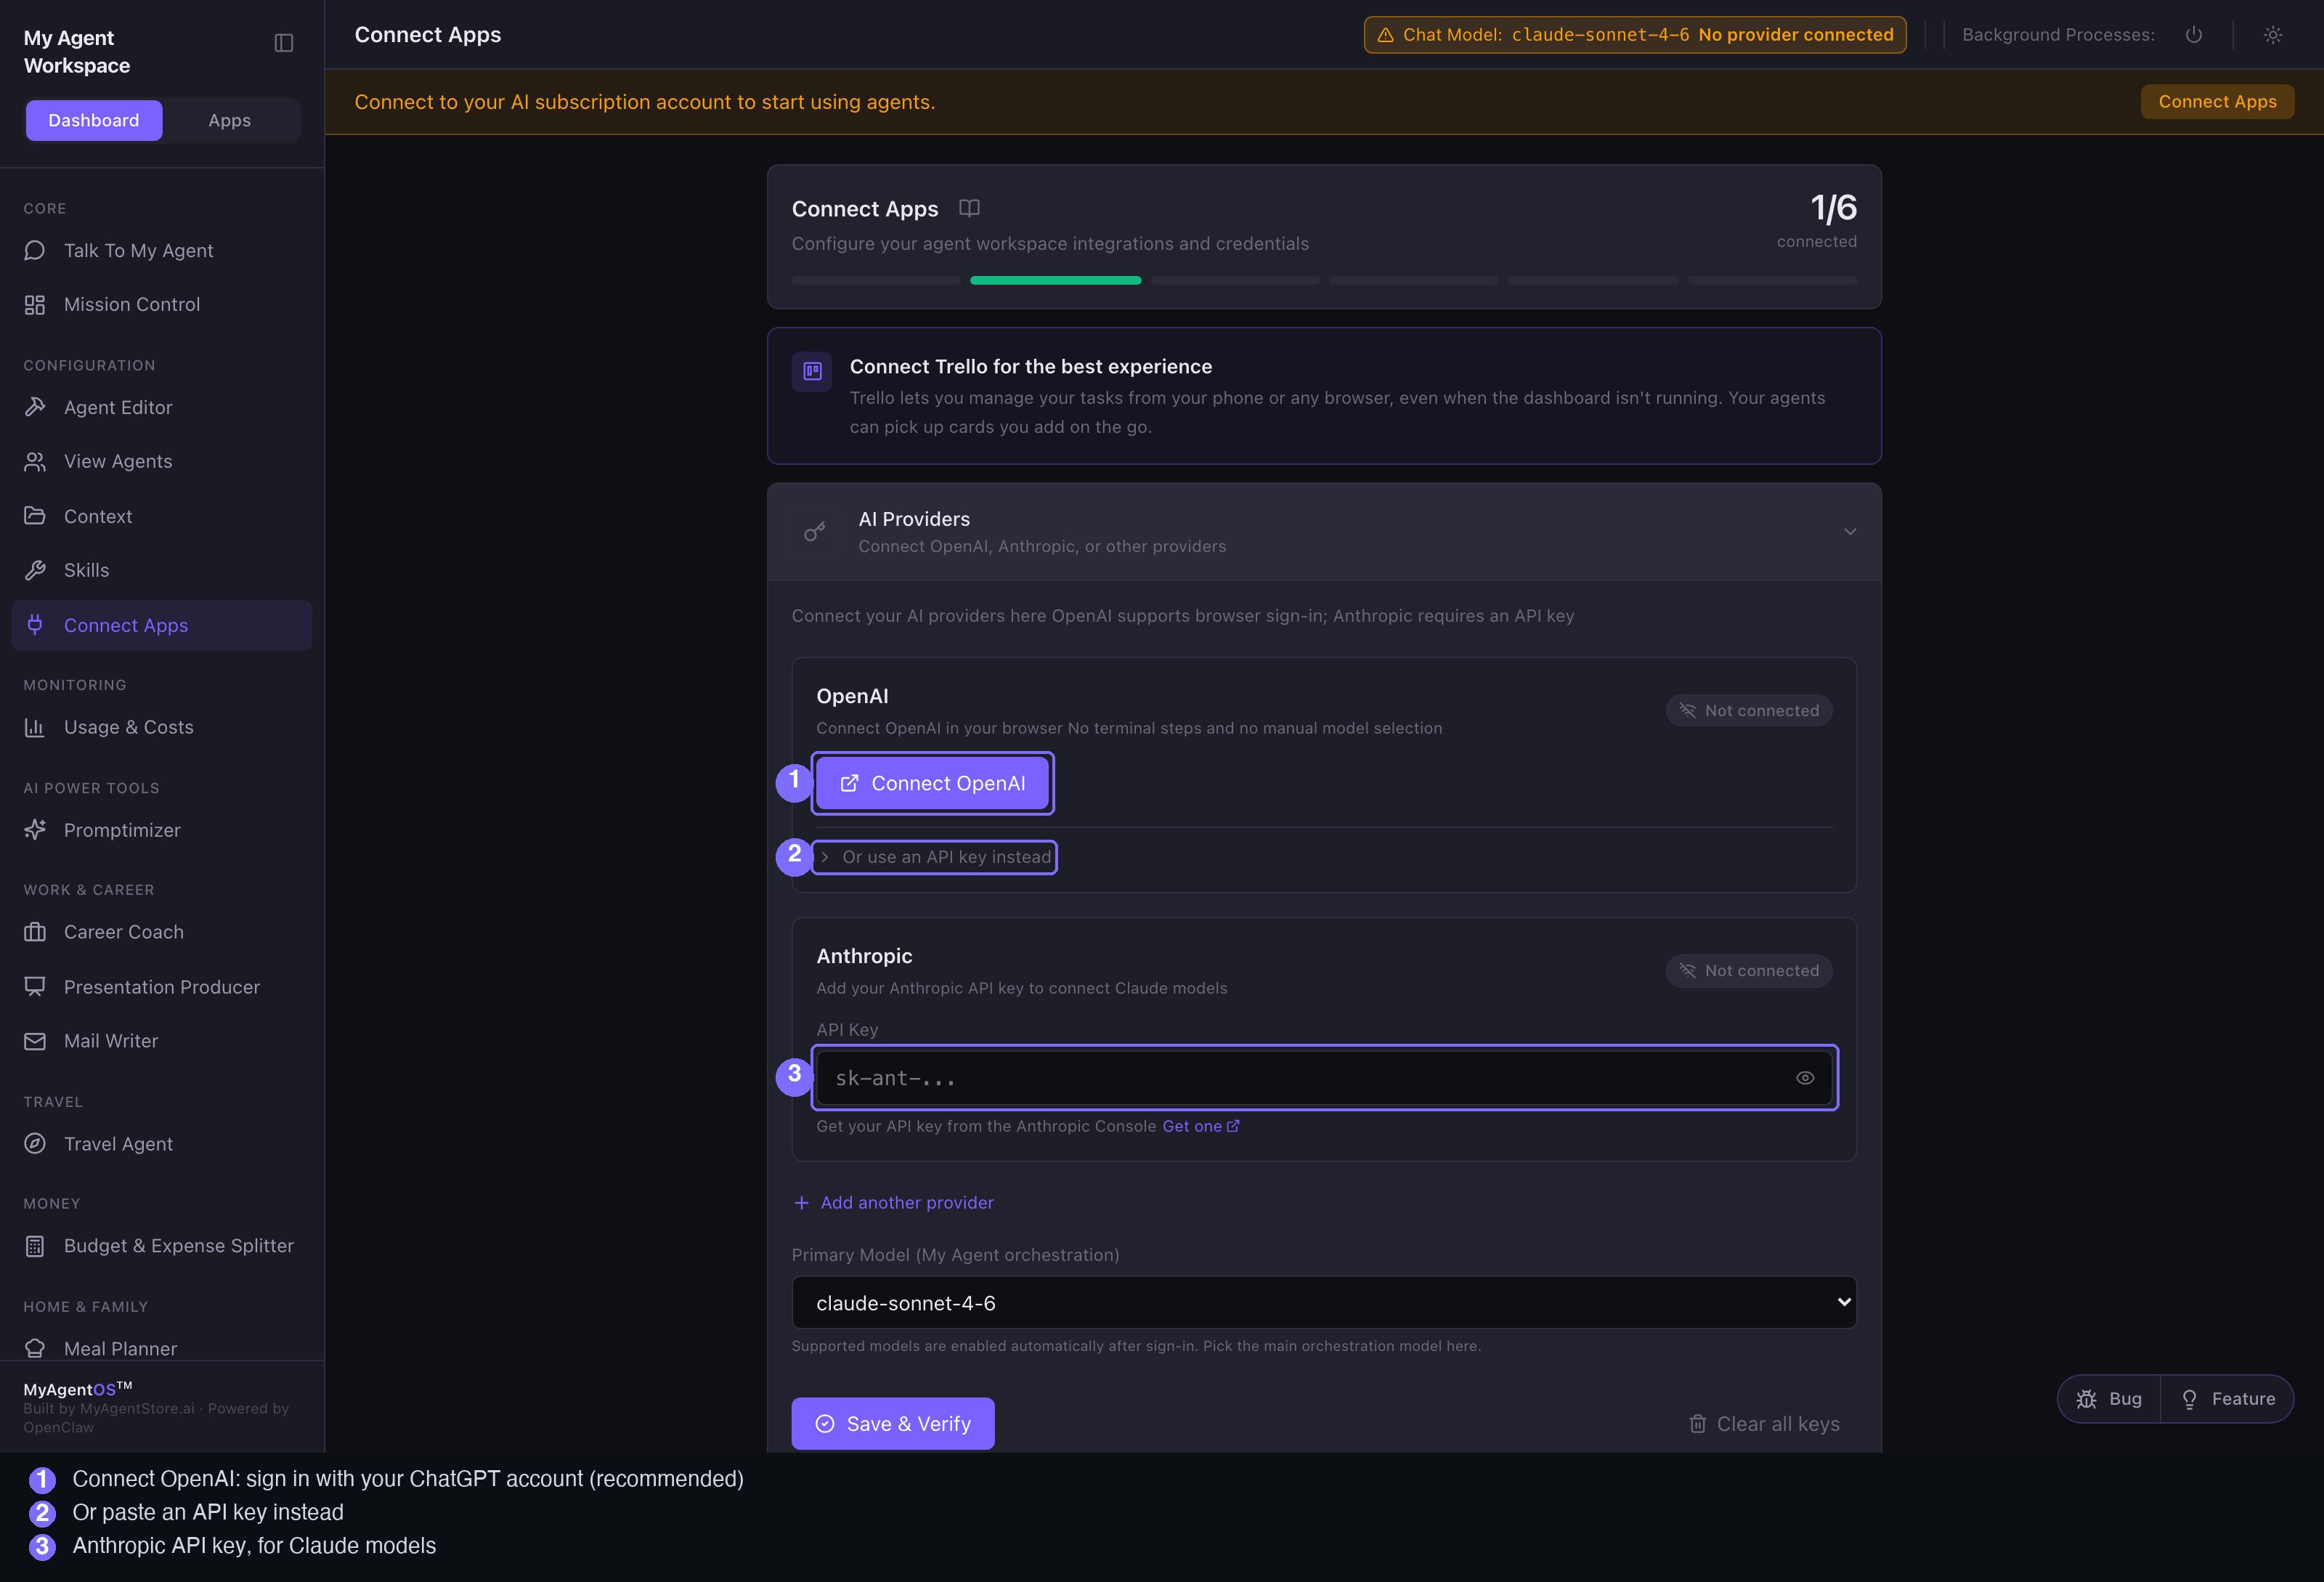Select Connect Apps sidebar item
The height and width of the screenshot is (1582, 2324).
[161, 625]
